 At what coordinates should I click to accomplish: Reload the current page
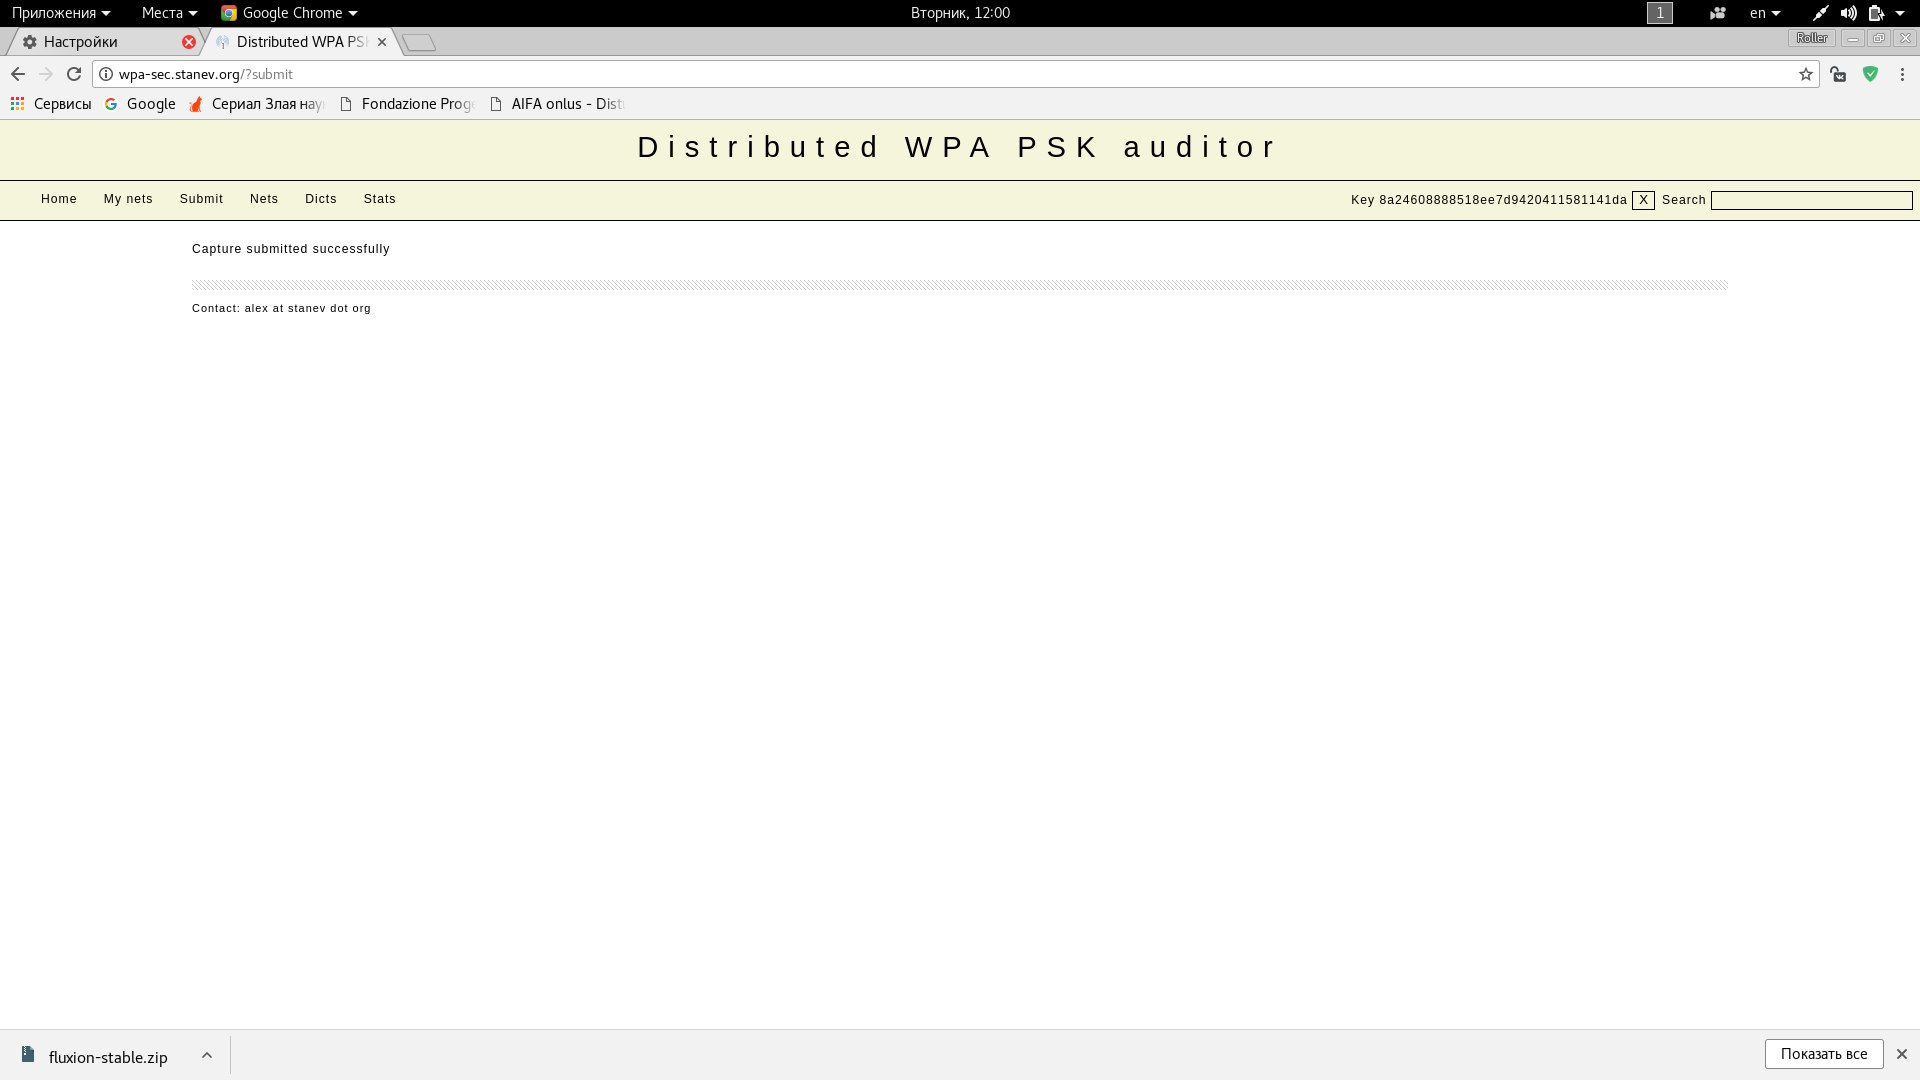[74, 74]
